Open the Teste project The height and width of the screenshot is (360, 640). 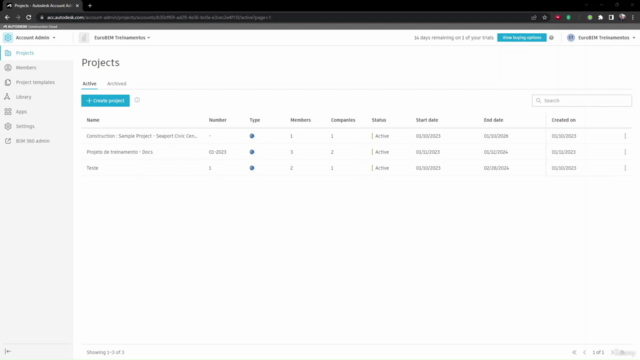[92, 168]
